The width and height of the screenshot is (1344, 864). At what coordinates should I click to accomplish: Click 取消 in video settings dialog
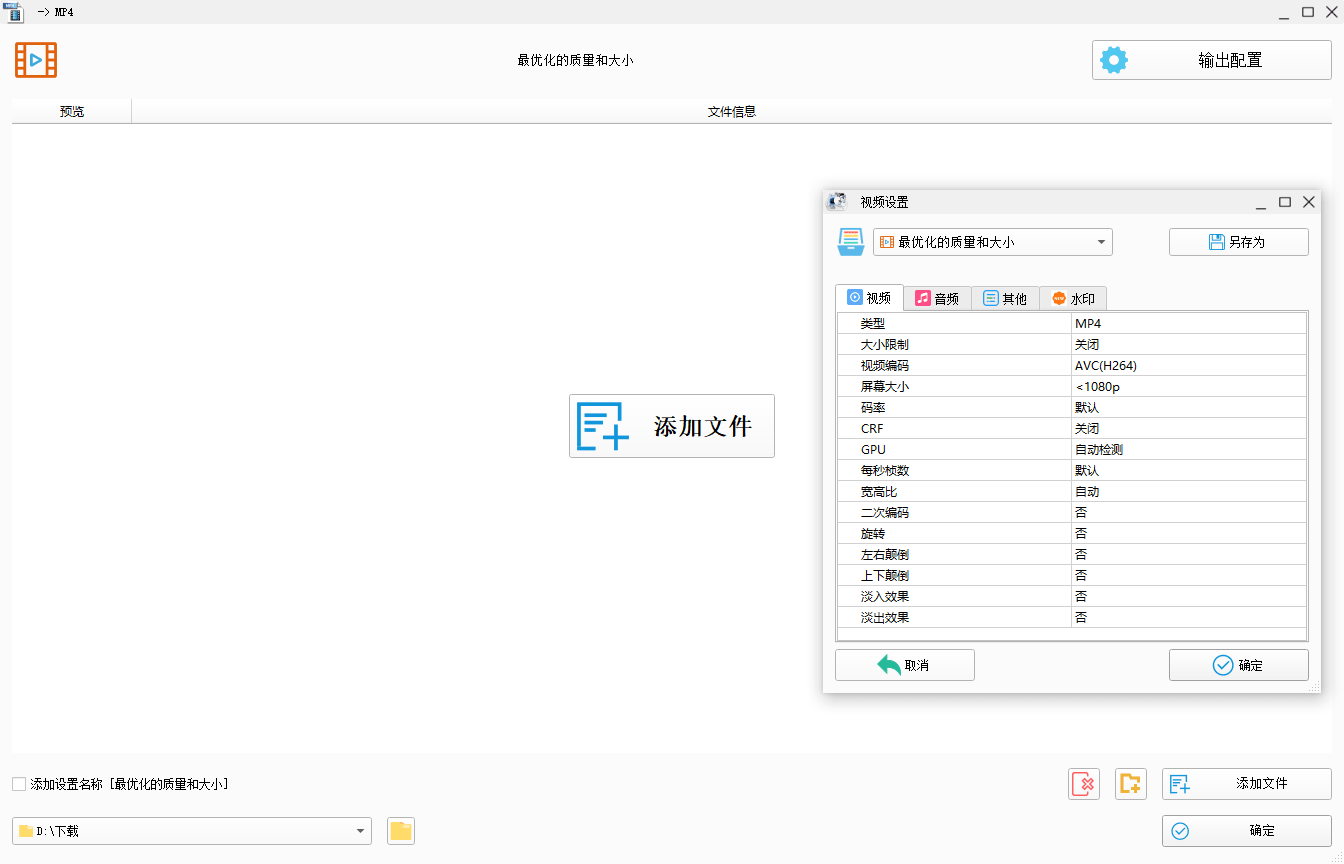(x=904, y=665)
